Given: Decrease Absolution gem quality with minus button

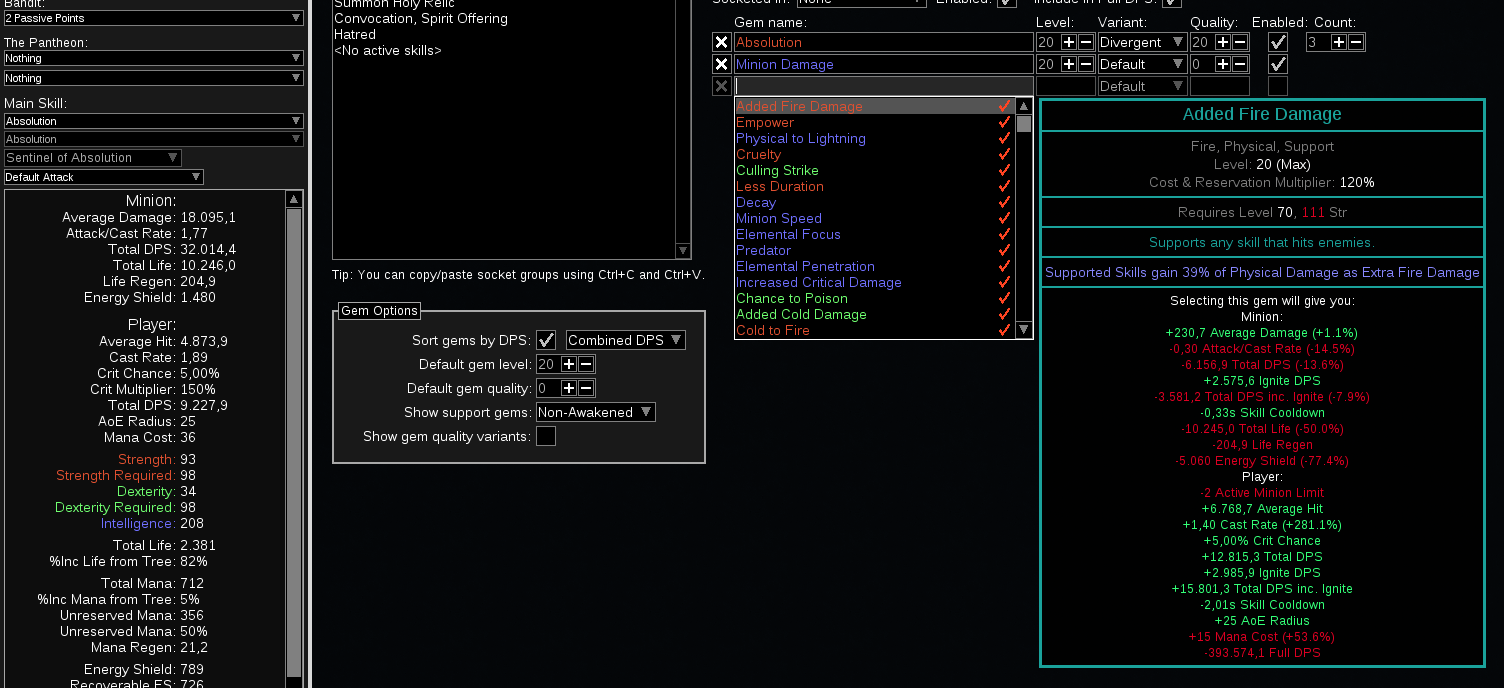Looking at the screenshot, I should (1240, 42).
